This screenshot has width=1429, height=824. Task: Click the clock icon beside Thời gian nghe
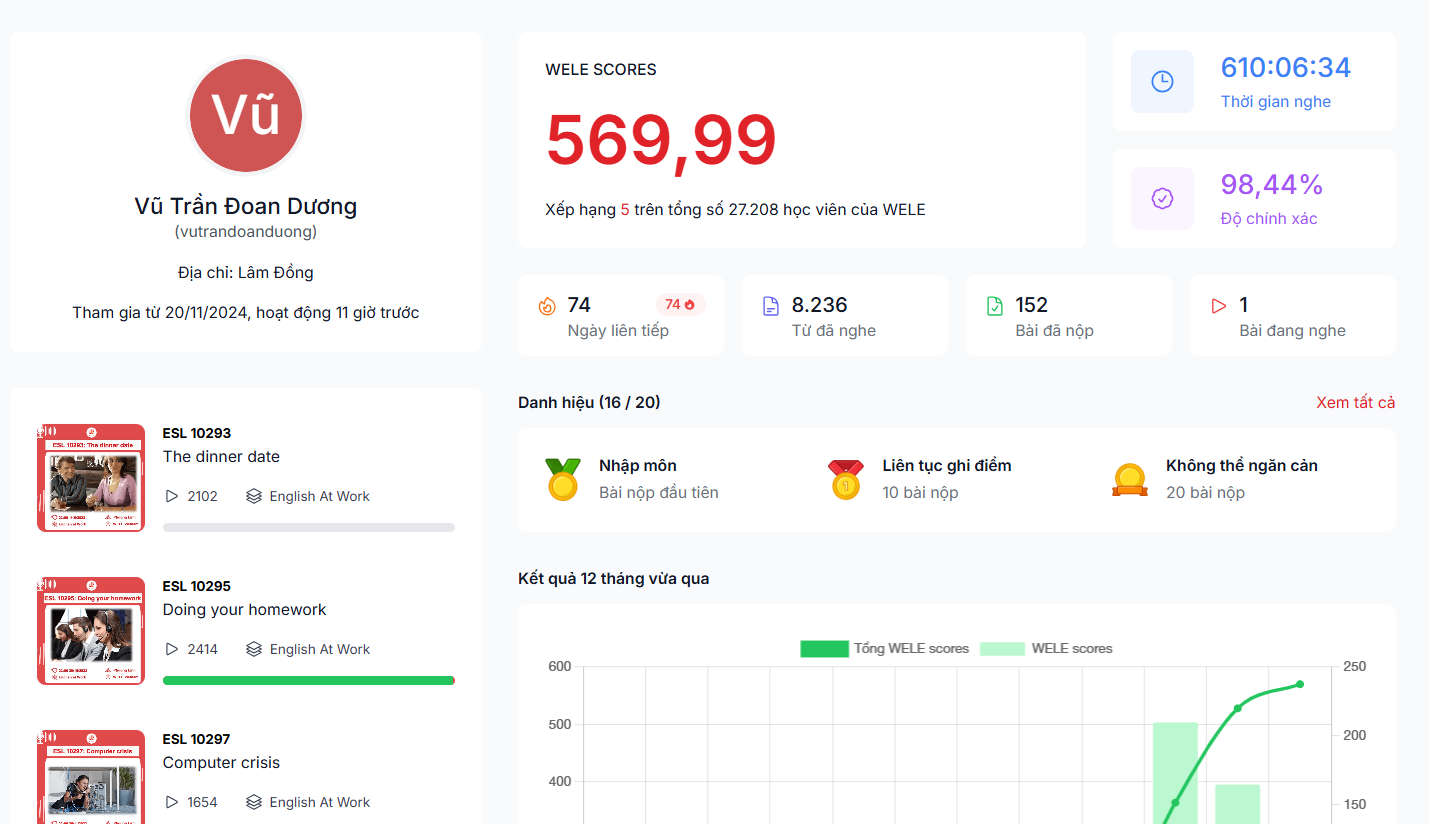pyautogui.click(x=1162, y=82)
